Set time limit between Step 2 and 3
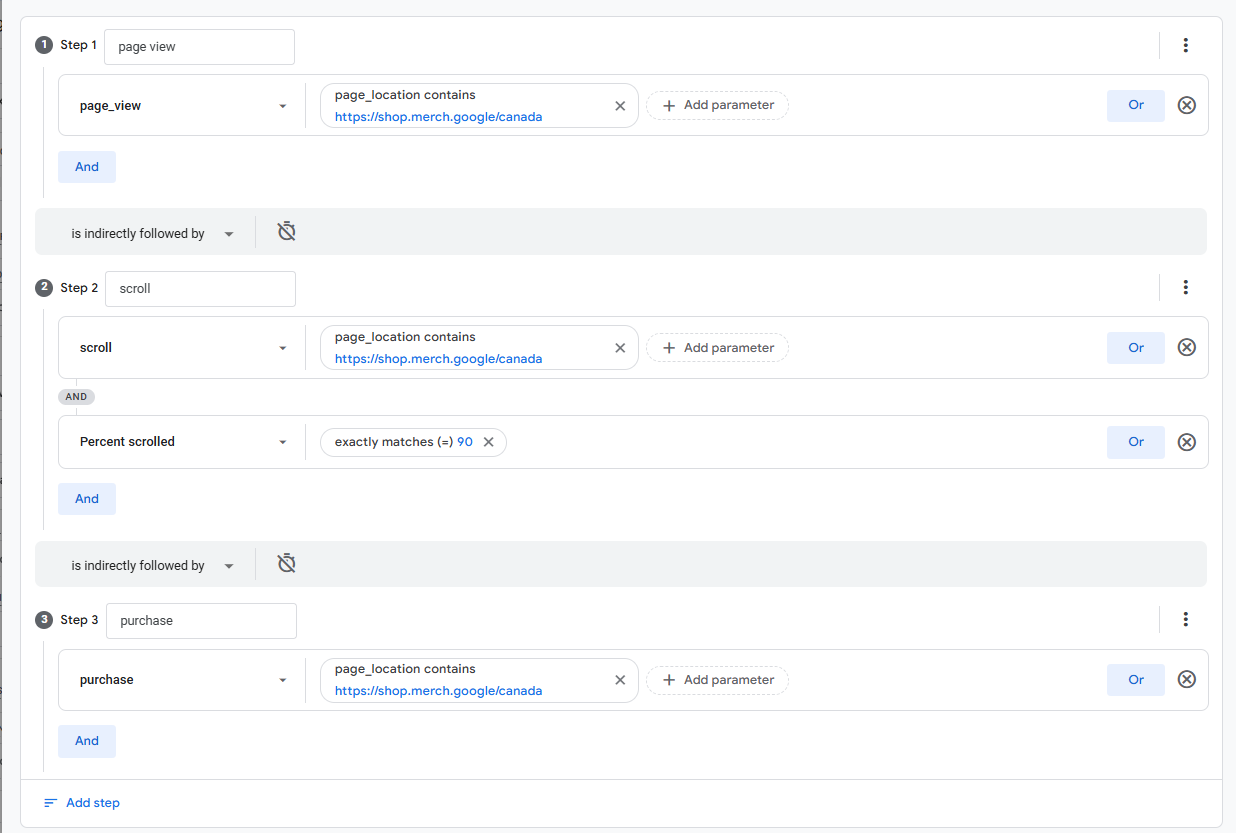 click(286, 564)
